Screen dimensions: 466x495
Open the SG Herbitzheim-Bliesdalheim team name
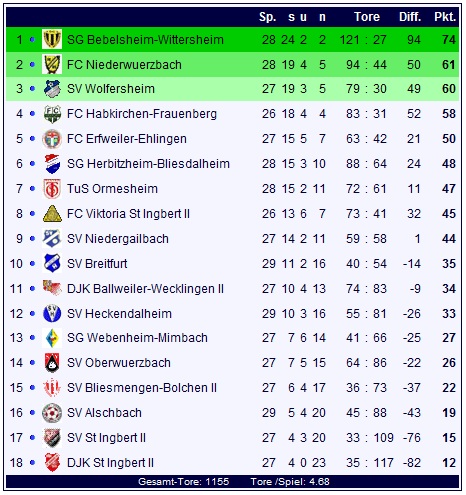[148, 164]
